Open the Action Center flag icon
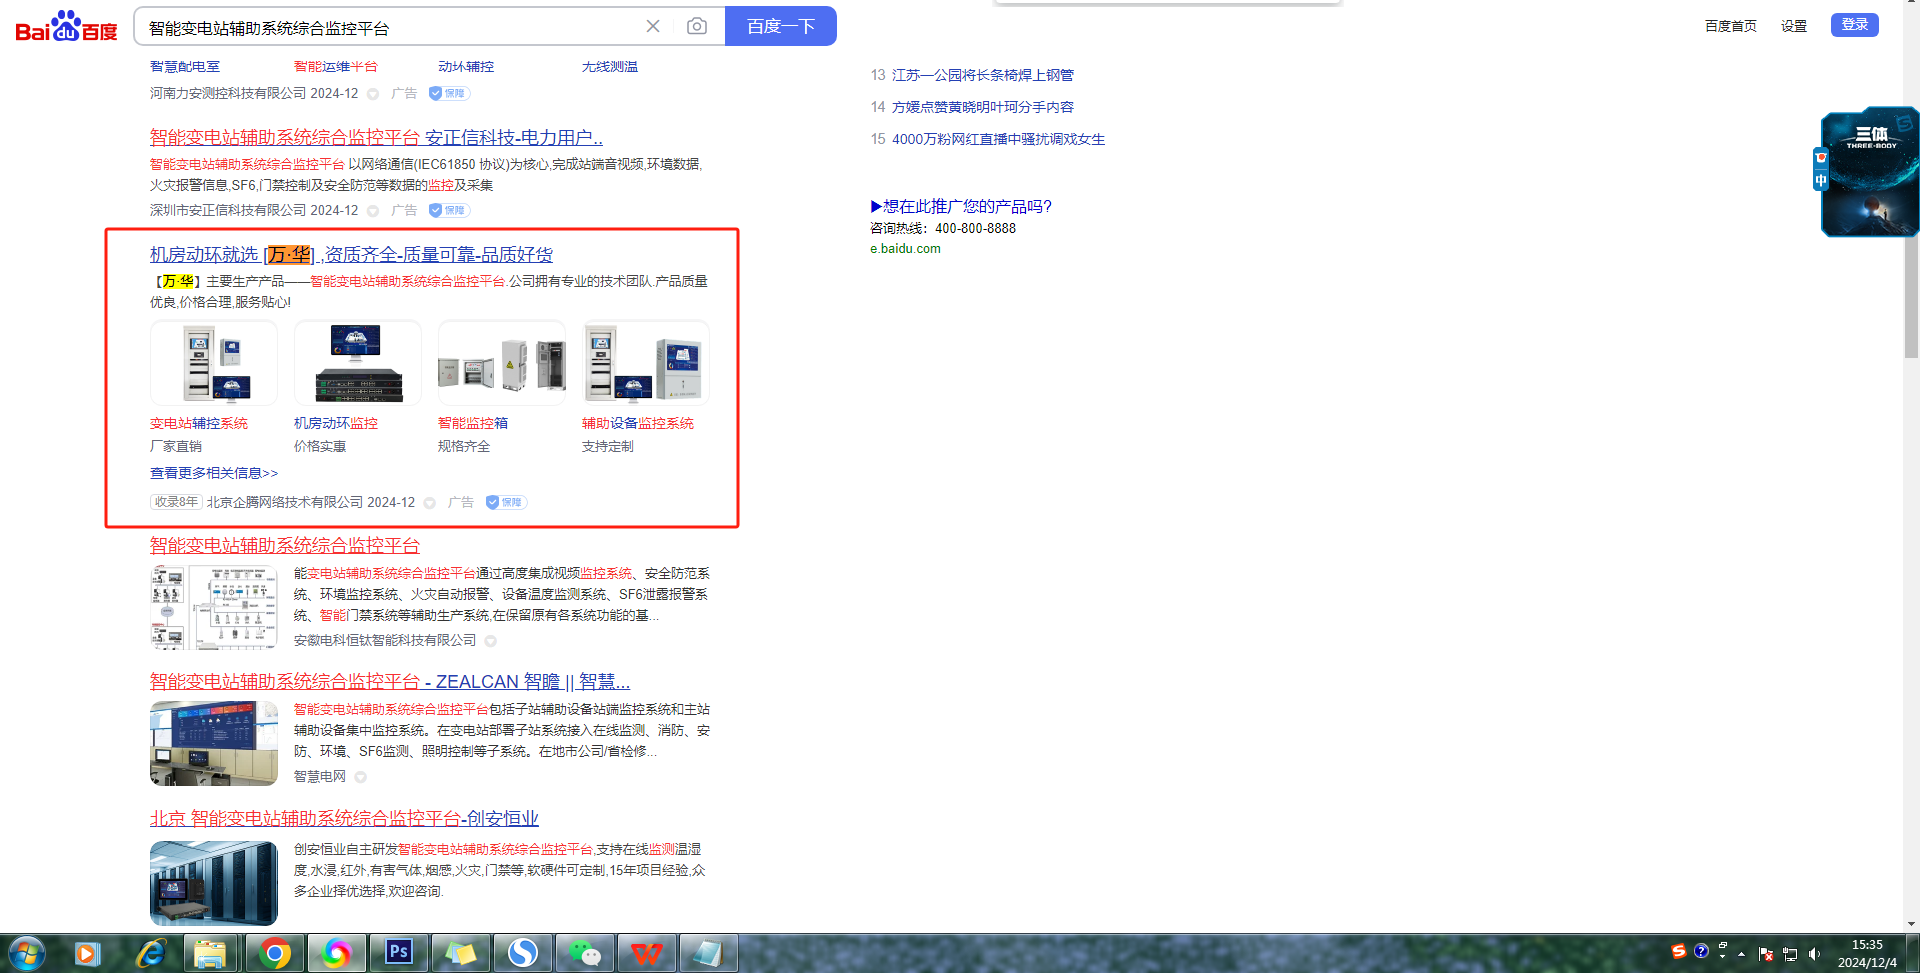The image size is (1920, 973). [1766, 954]
